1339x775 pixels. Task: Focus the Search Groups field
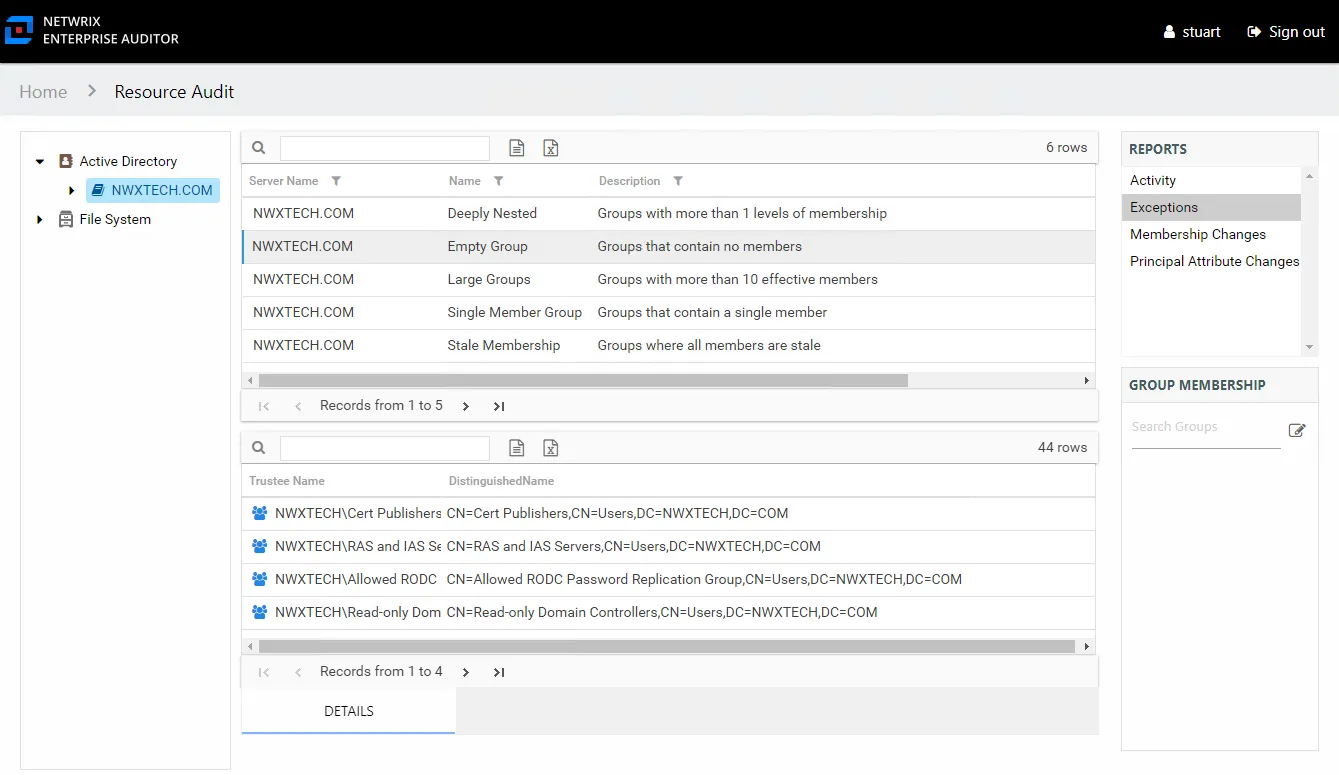pyautogui.click(x=1206, y=427)
